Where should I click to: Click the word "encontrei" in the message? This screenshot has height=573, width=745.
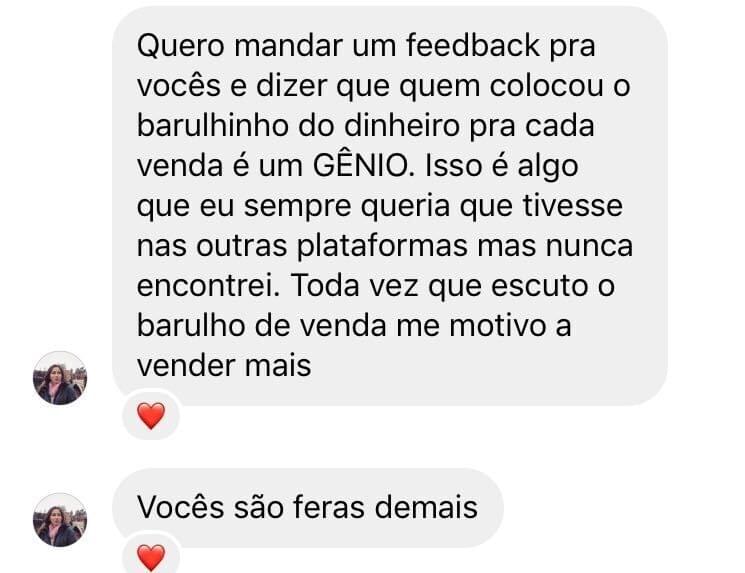(x=208, y=286)
